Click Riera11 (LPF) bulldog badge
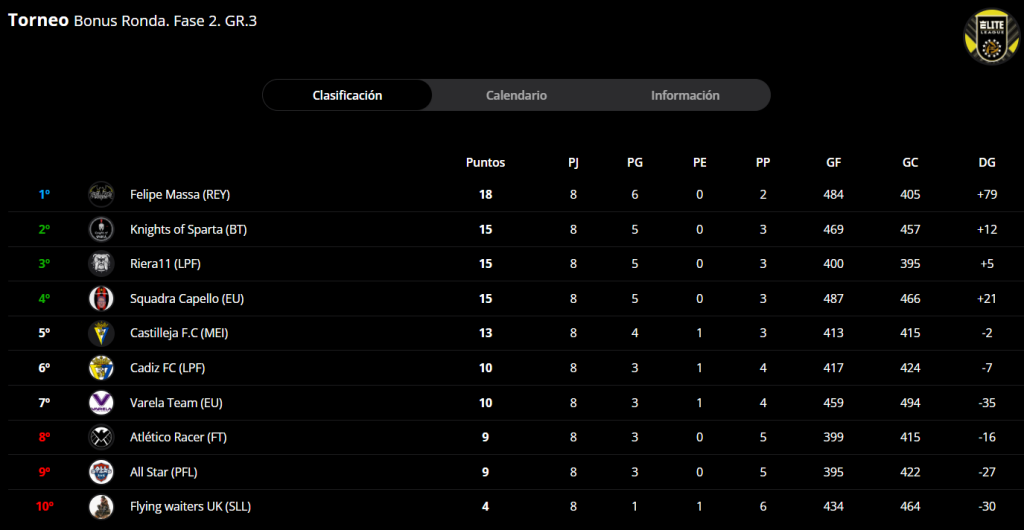This screenshot has height=530, width=1024. pyautogui.click(x=101, y=264)
